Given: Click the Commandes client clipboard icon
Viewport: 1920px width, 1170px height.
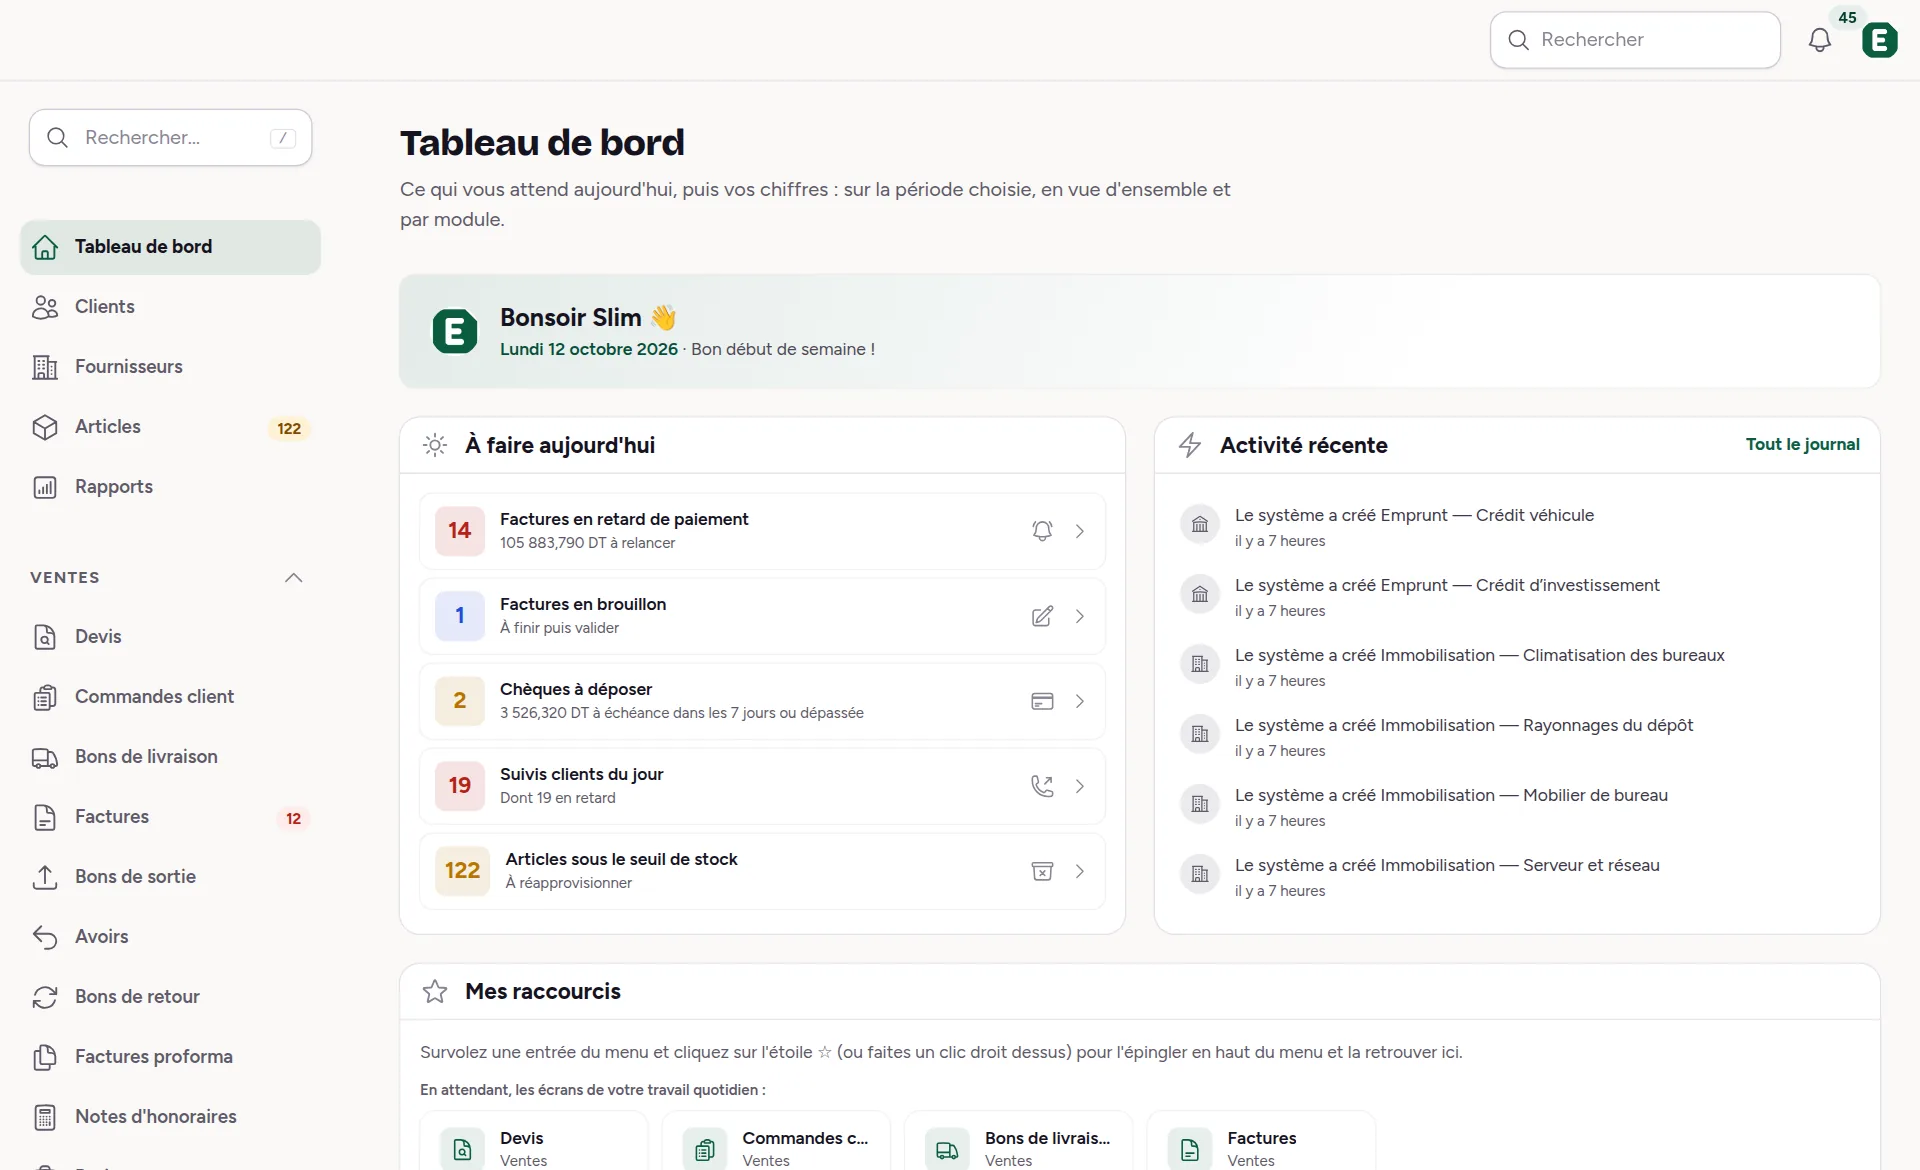Looking at the screenshot, I should 45,697.
